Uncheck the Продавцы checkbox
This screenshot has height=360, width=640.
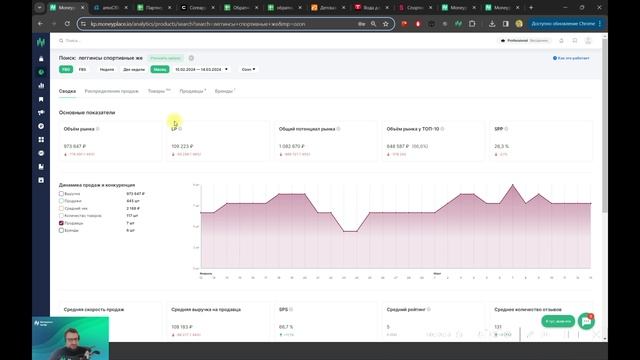click(61, 223)
